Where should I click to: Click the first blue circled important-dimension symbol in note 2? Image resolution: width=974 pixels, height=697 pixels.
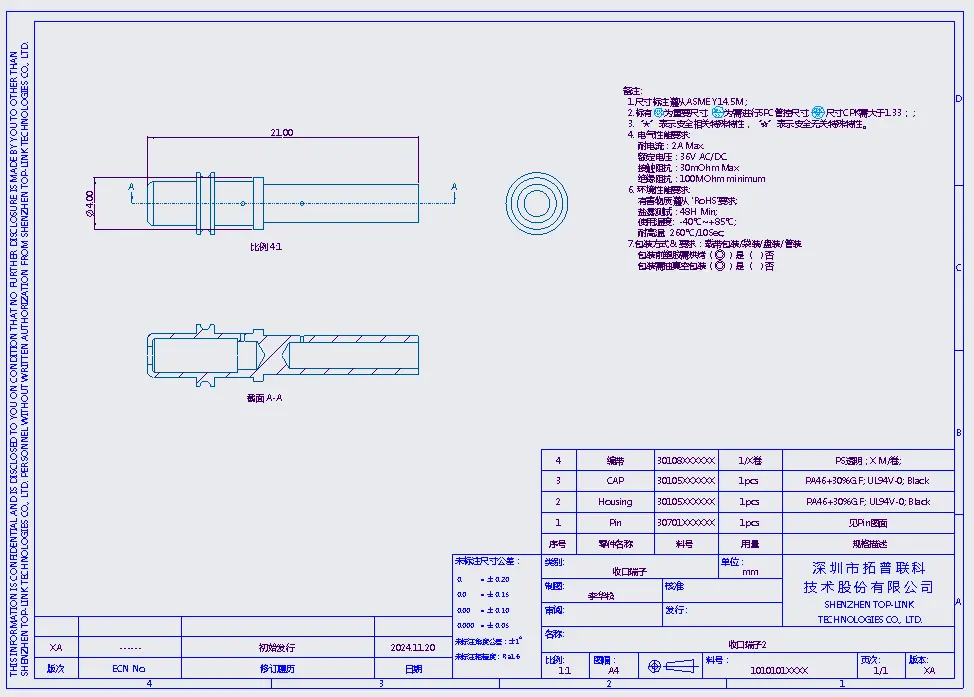point(659,113)
